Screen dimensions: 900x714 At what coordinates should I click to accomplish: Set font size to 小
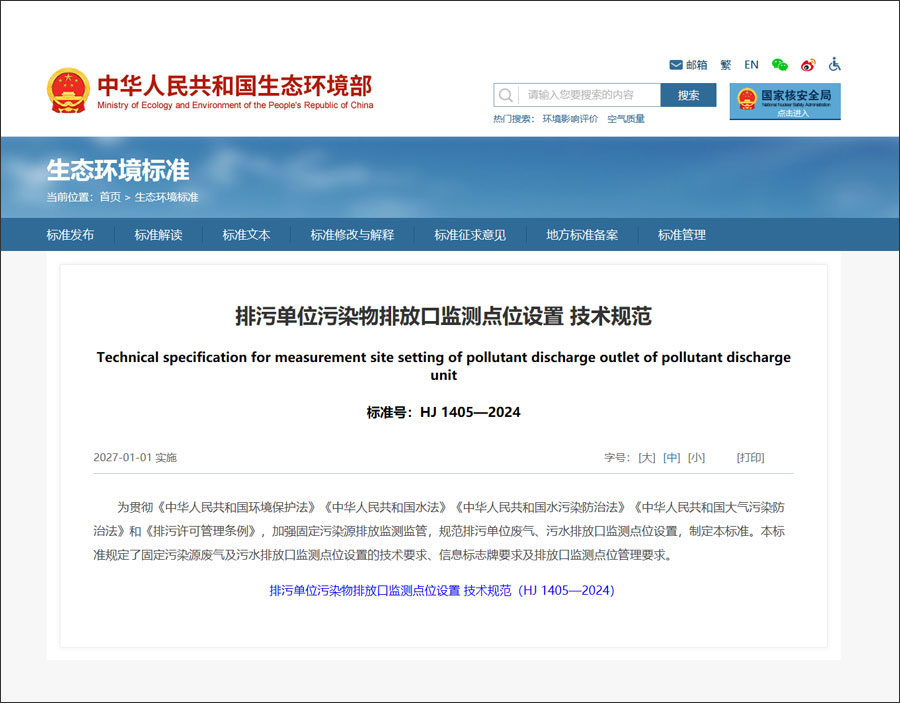pyautogui.click(x=696, y=458)
